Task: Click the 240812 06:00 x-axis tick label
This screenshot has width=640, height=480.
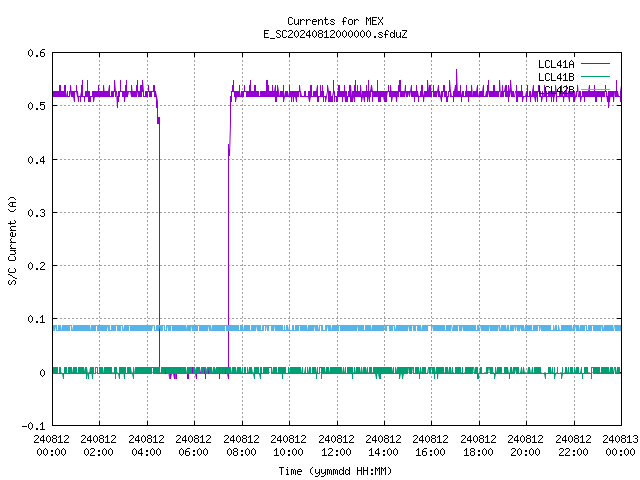Action: point(193,446)
